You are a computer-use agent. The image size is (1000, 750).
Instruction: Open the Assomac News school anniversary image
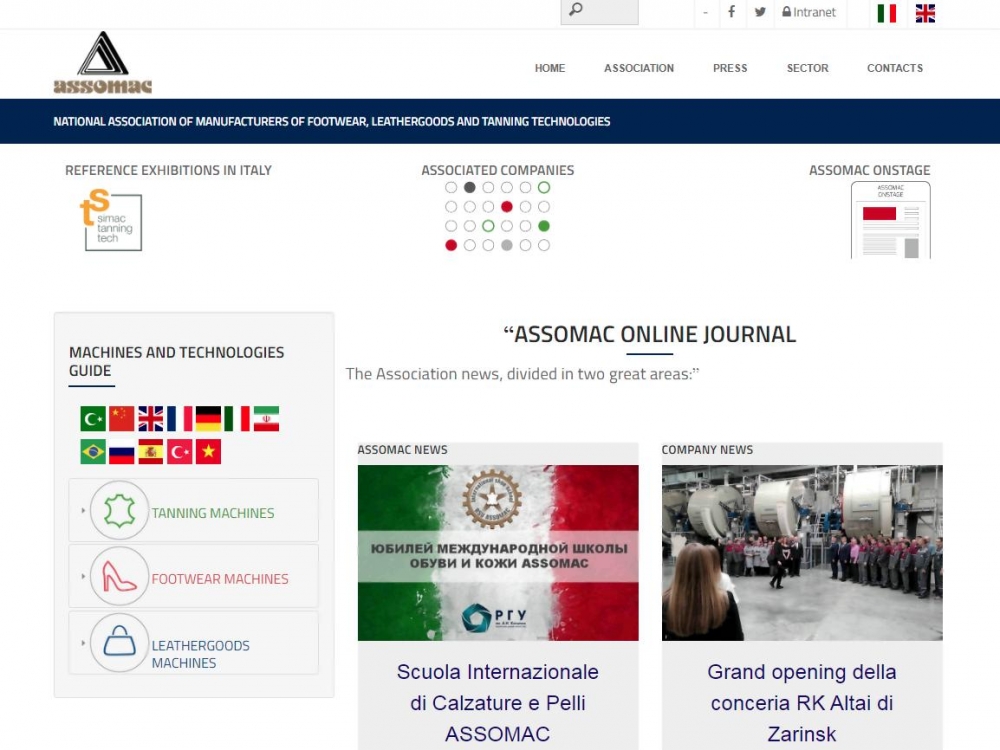click(498, 553)
